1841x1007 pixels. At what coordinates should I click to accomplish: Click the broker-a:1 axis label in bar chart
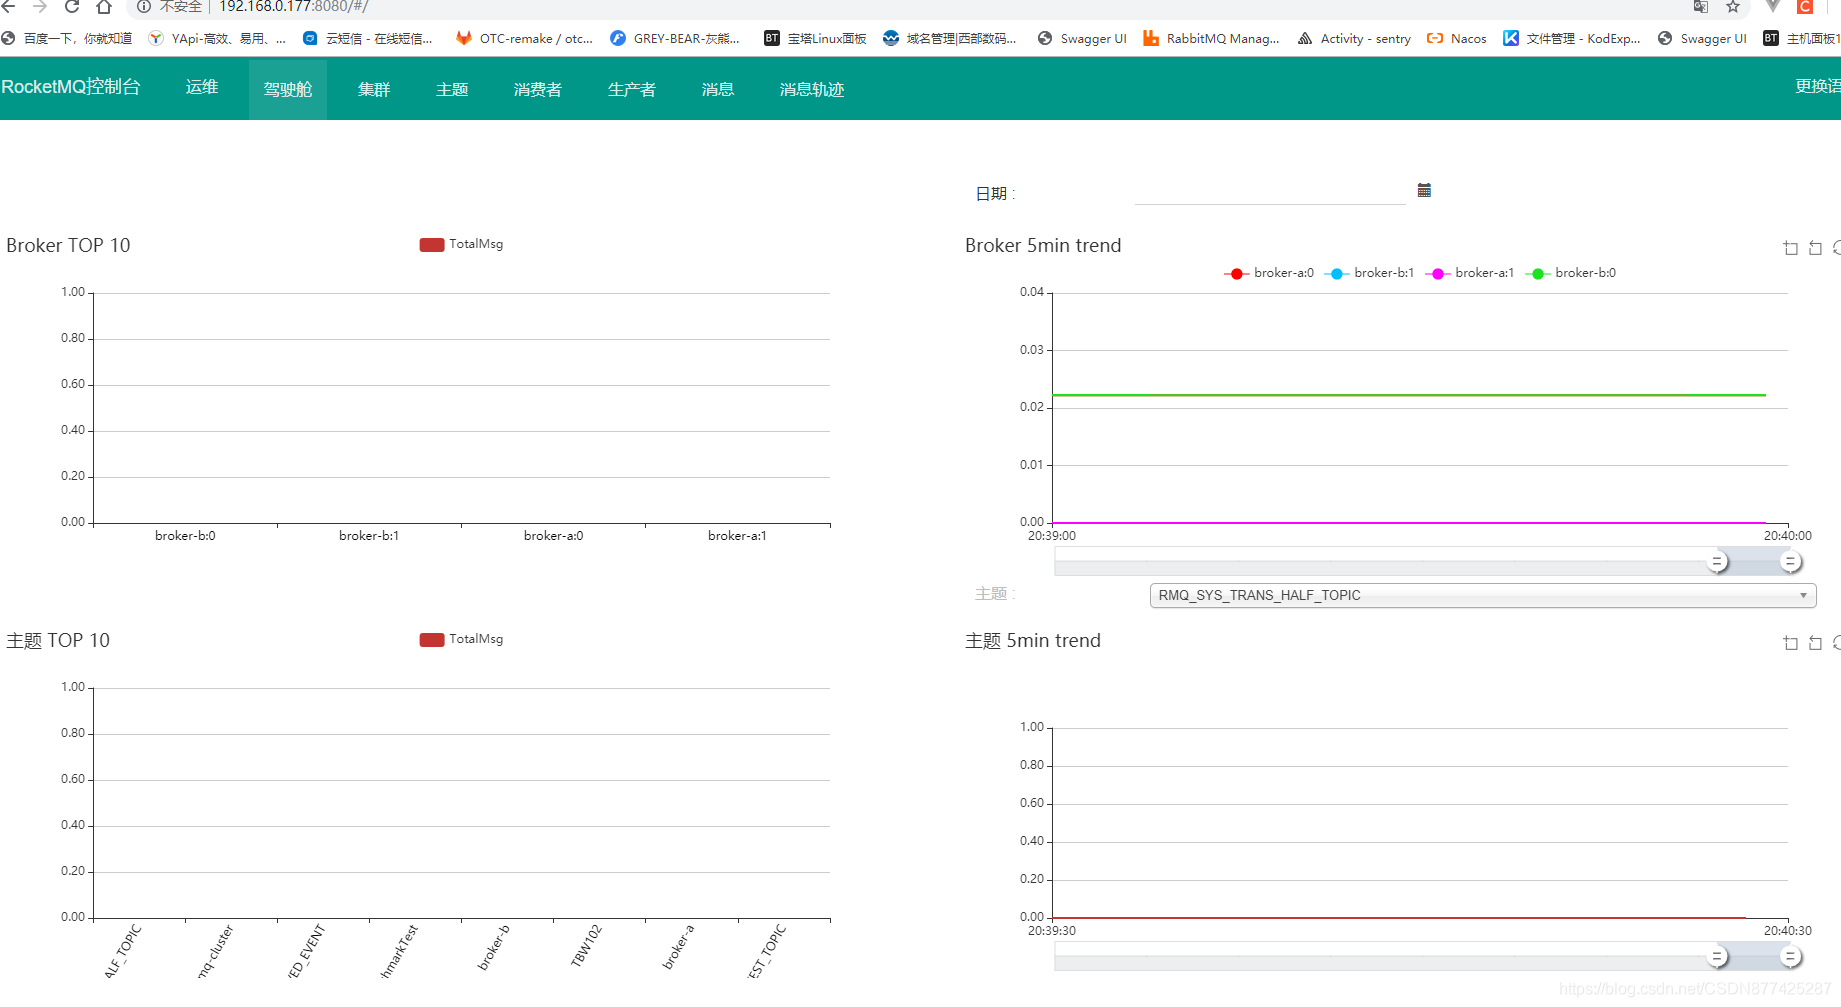[x=737, y=536]
